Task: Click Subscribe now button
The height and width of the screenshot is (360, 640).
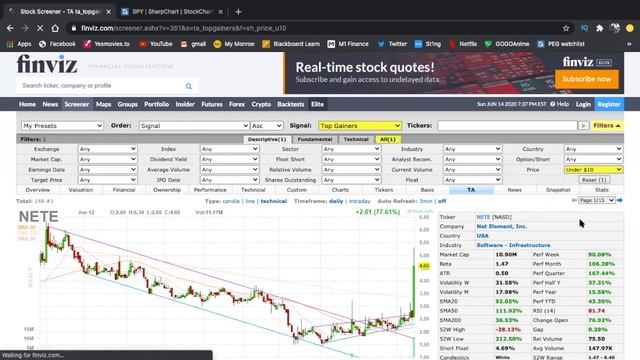Action: coord(587,79)
